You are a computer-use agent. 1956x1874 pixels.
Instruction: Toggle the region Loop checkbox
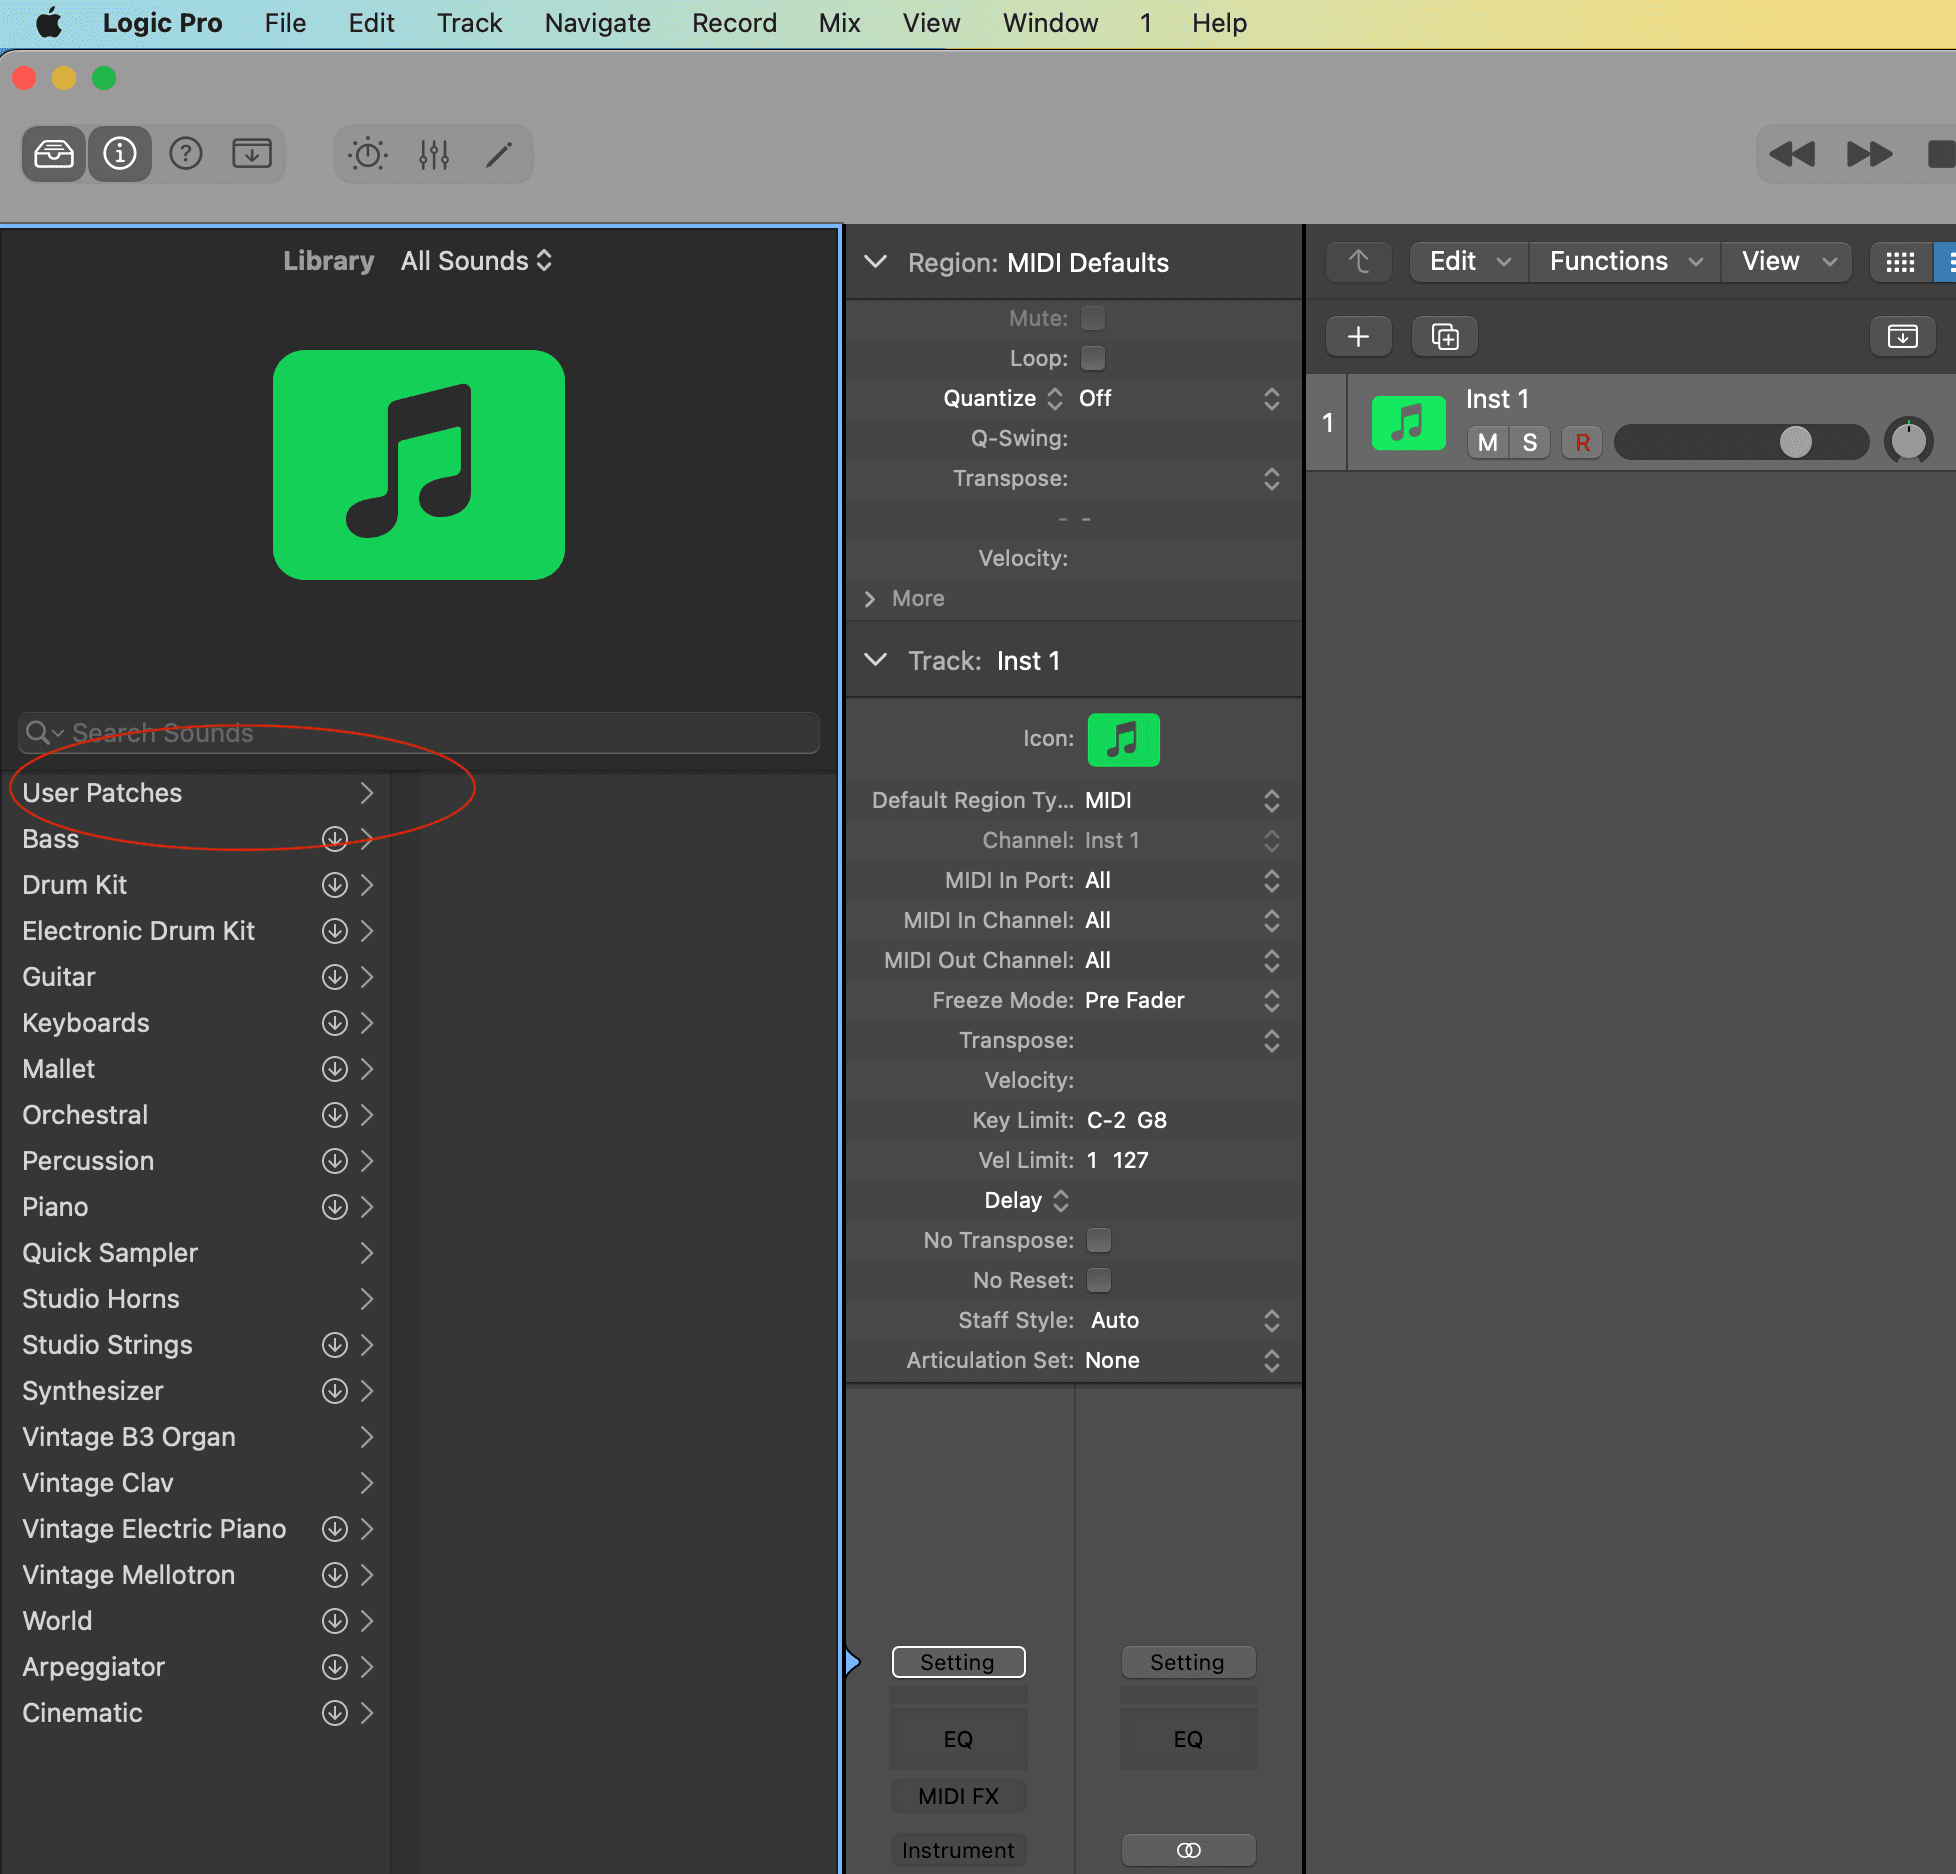pyautogui.click(x=1093, y=358)
